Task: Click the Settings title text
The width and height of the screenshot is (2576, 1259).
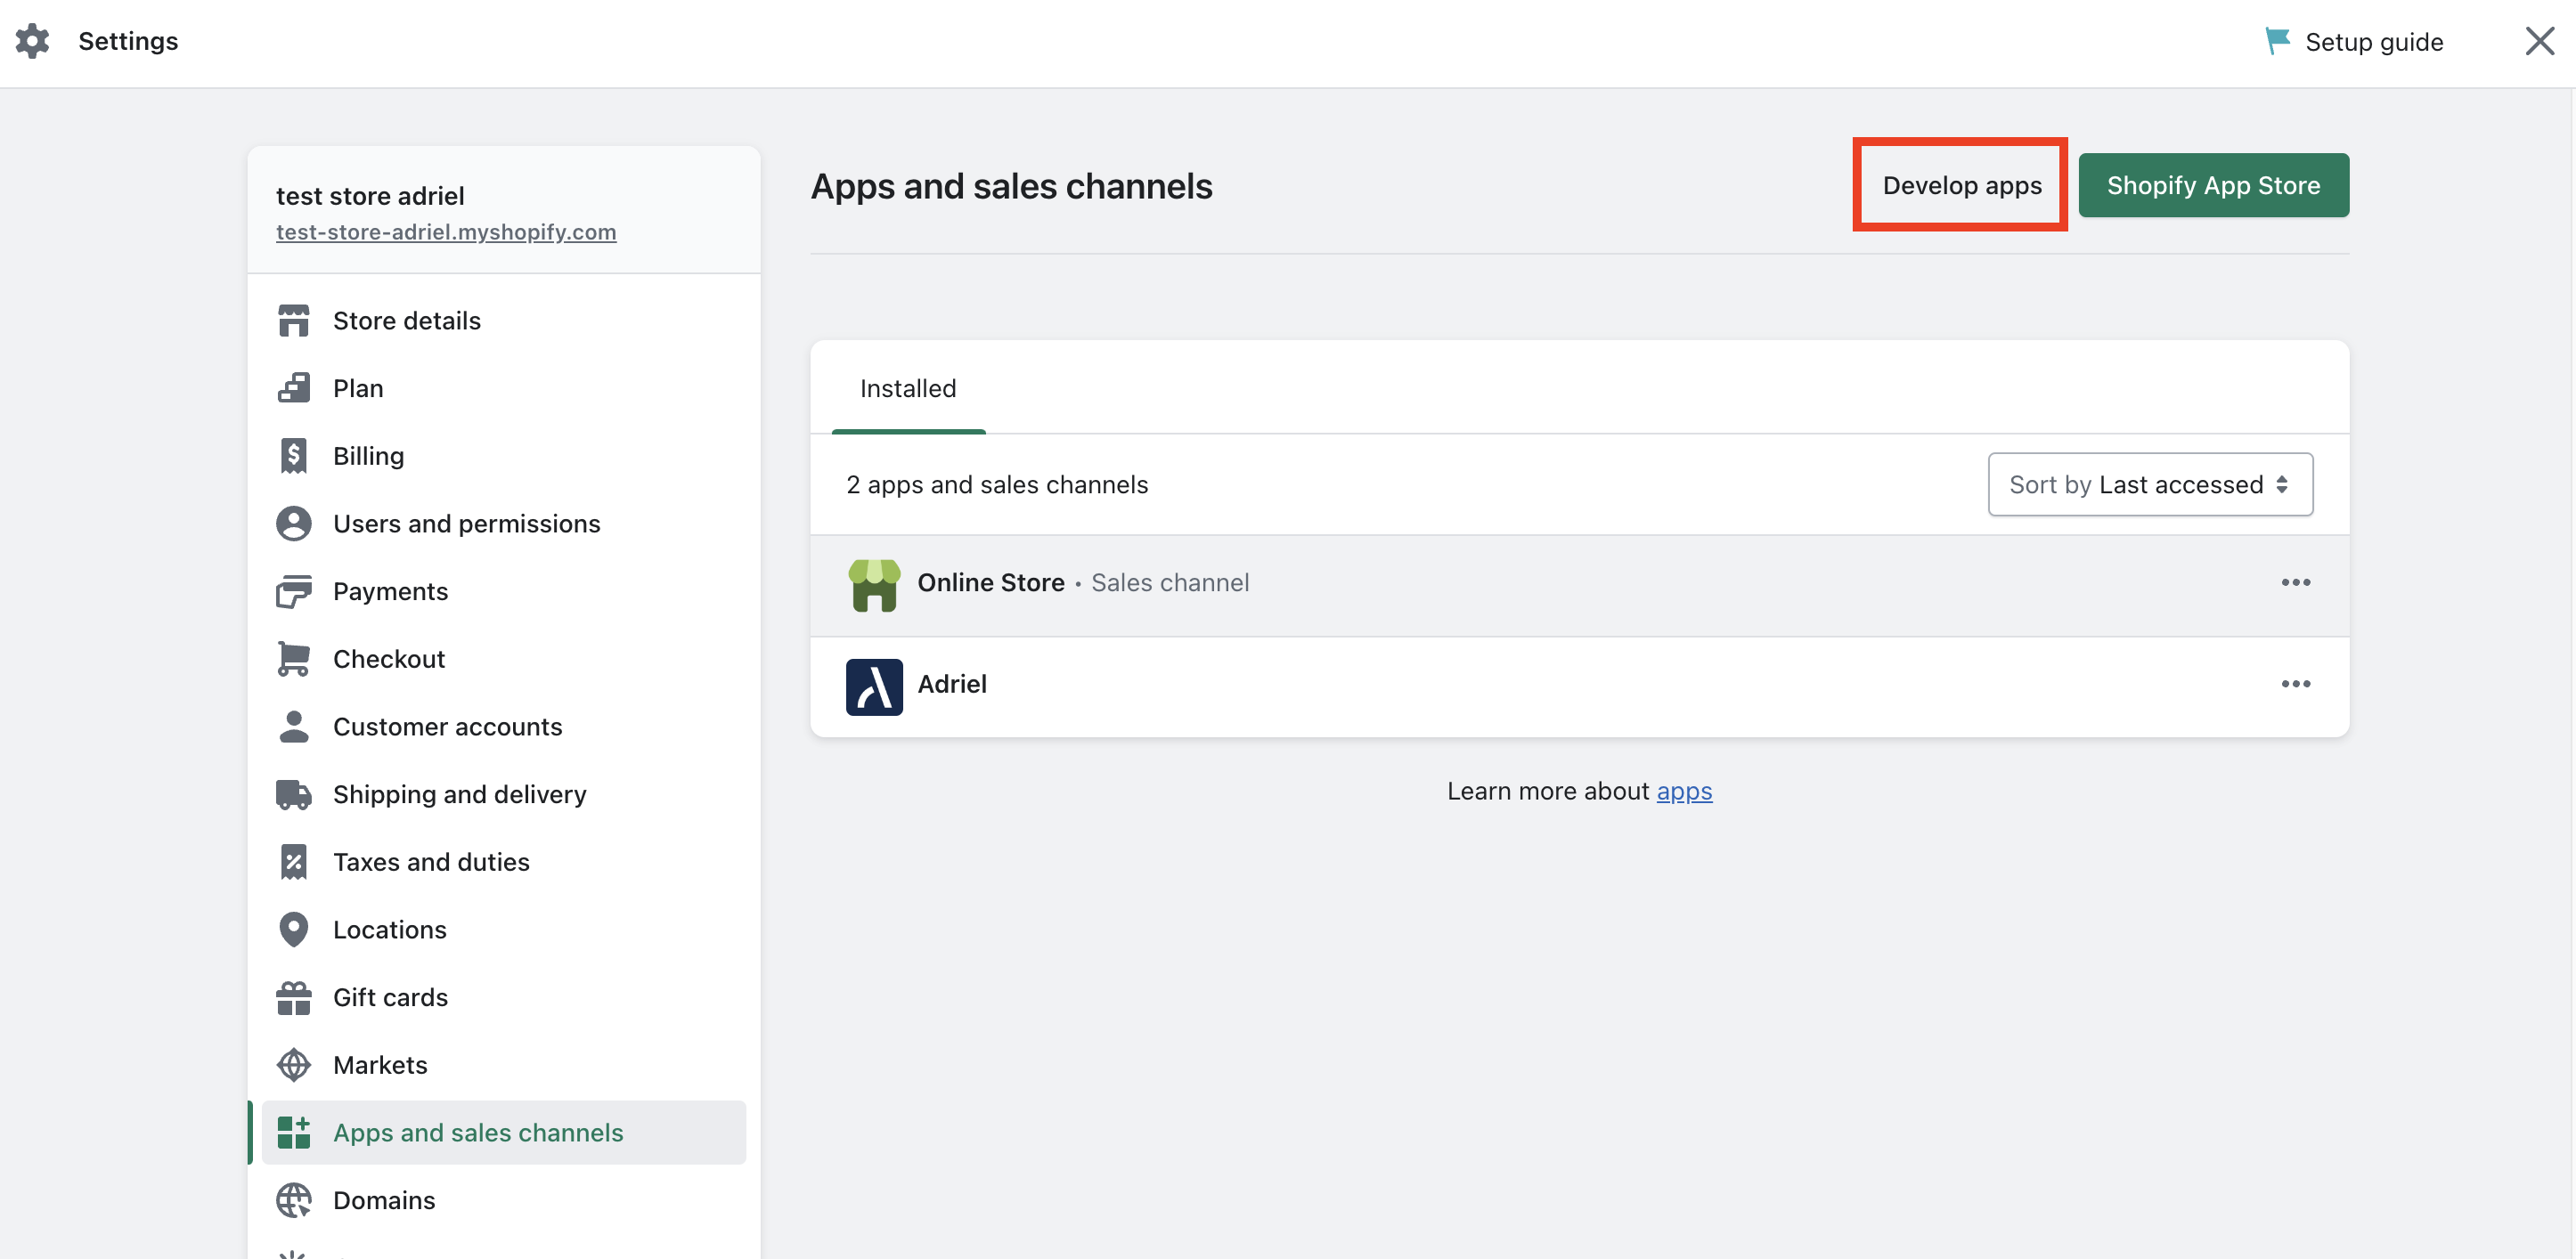Action: tap(128, 41)
